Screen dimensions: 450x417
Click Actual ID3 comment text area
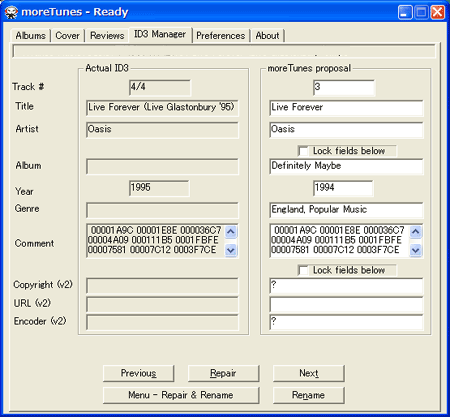click(x=155, y=240)
